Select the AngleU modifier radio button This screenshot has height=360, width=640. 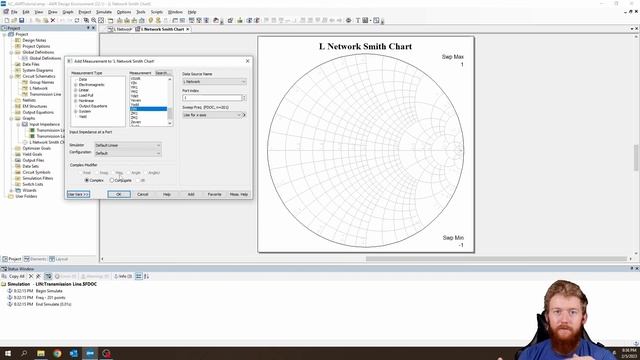click(x=145, y=173)
